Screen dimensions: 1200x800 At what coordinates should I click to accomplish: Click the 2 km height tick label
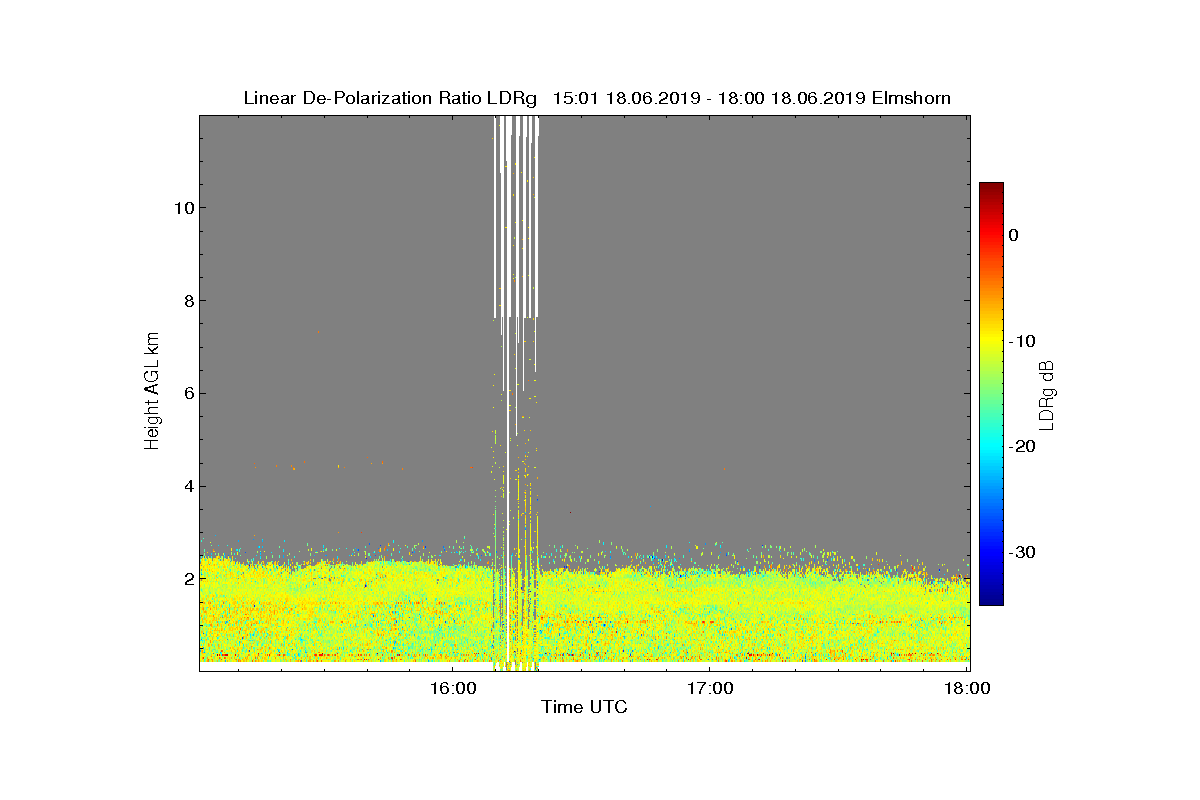pyautogui.click(x=188, y=579)
